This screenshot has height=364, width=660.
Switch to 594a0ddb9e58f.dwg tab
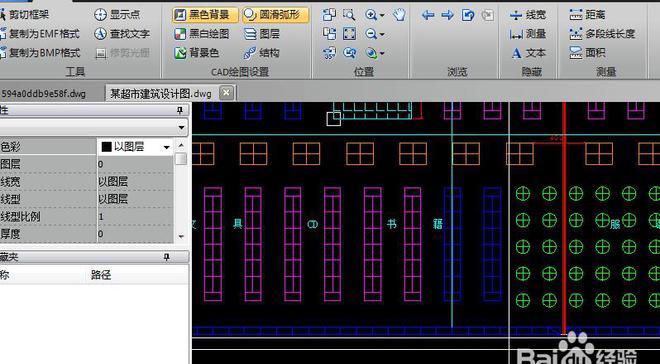[x=44, y=93]
